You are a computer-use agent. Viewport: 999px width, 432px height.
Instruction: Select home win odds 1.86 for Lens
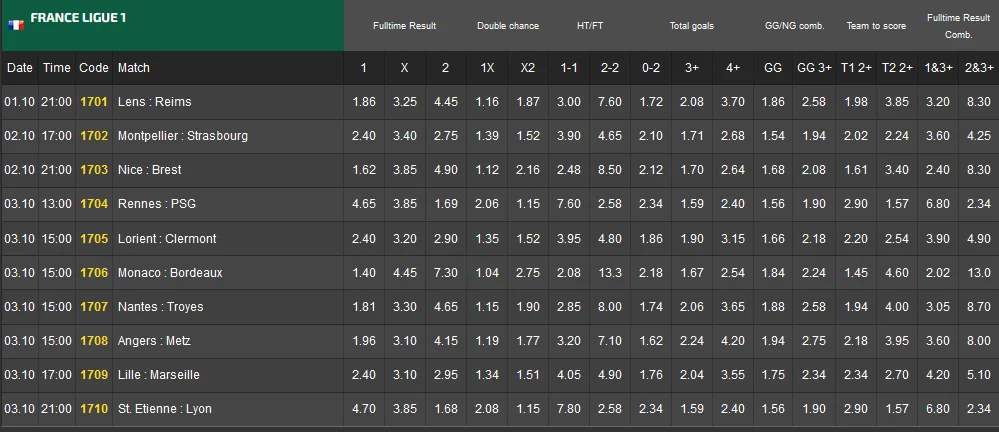(x=364, y=102)
